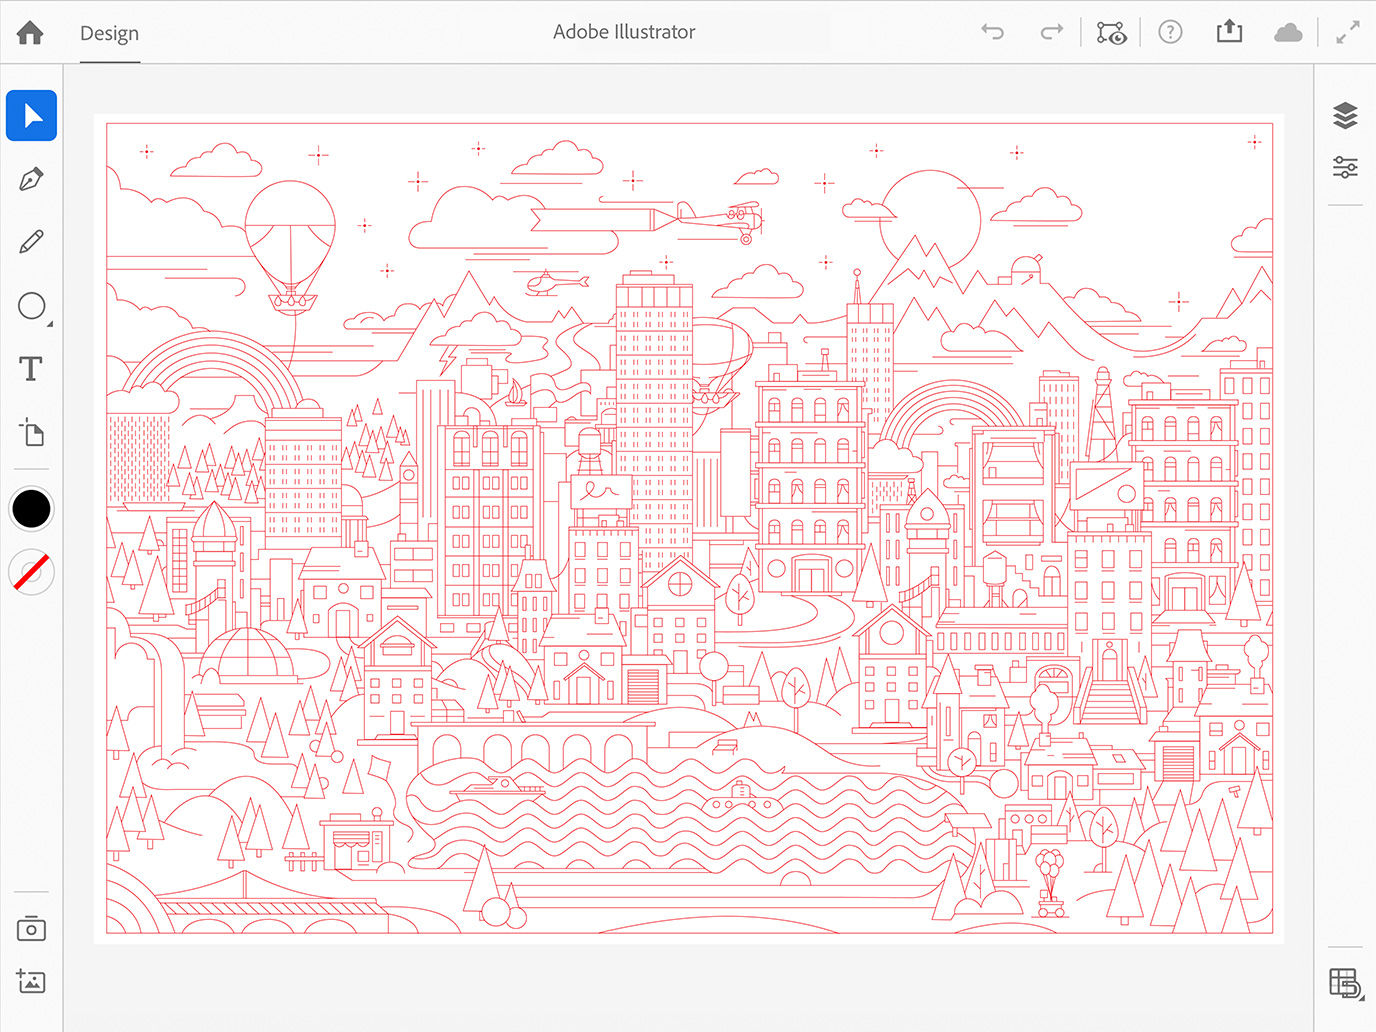Activate the Type tool

tap(31, 369)
